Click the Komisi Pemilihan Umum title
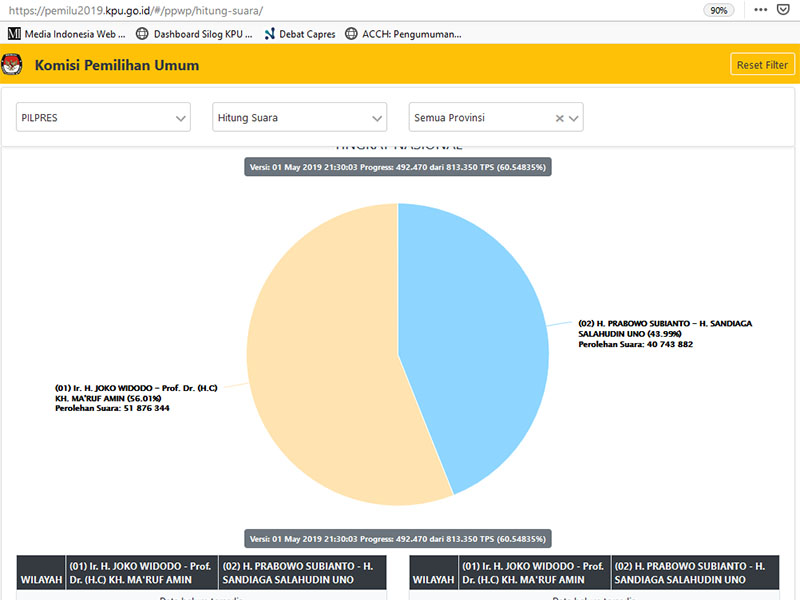Image resolution: width=800 pixels, height=600 pixels. point(117,65)
